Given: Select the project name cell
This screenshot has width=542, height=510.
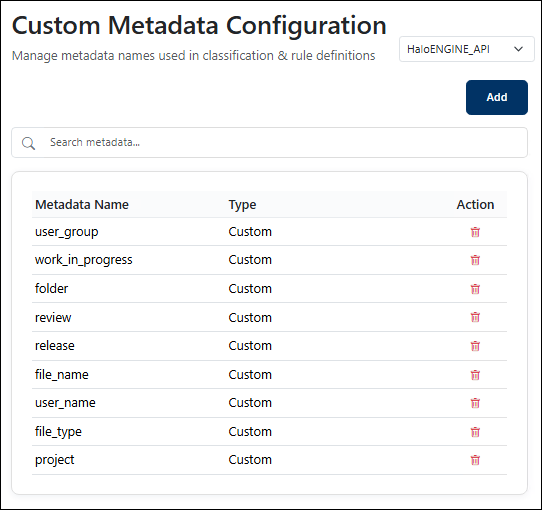Looking at the screenshot, I should pyautogui.click(x=55, y=460).
